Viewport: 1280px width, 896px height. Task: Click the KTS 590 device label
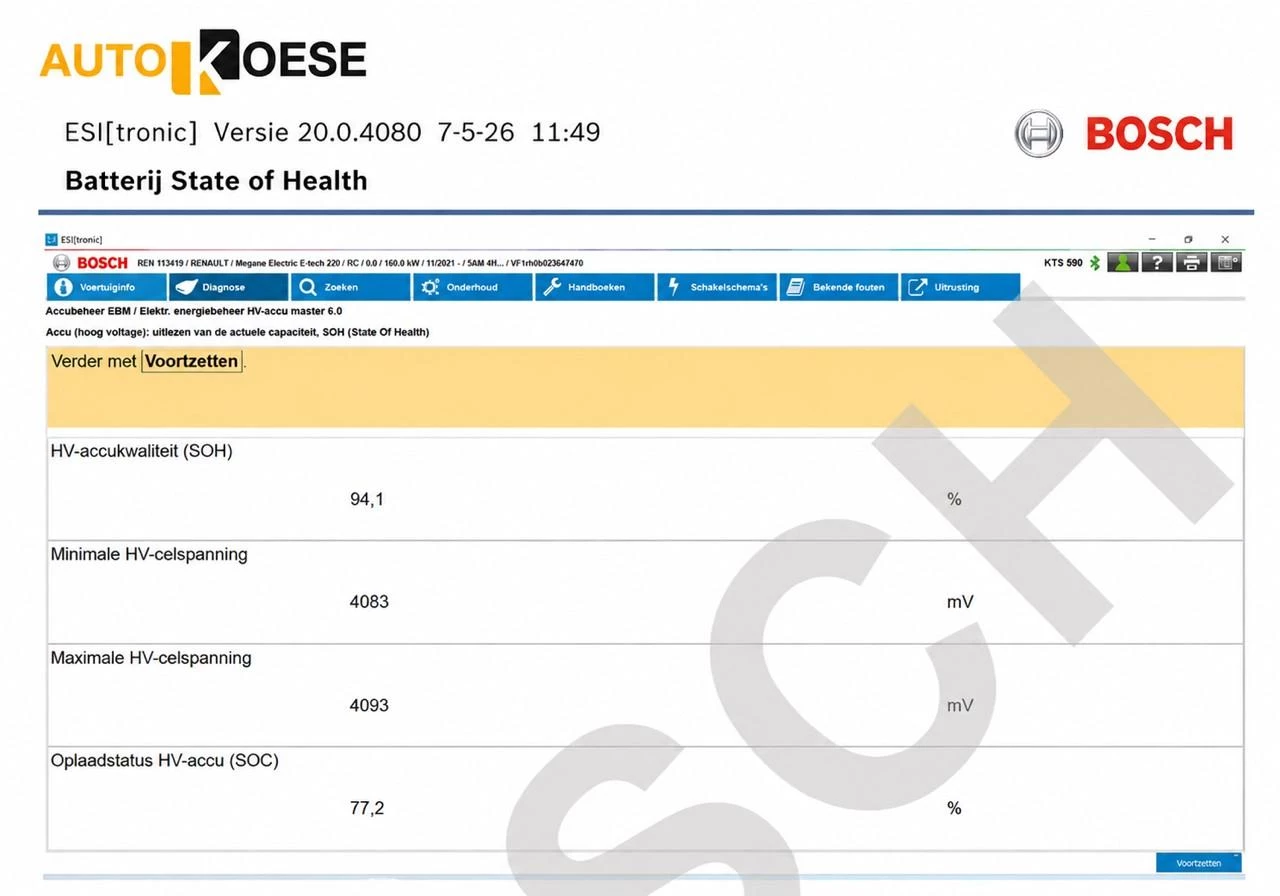coord(1063,263)
